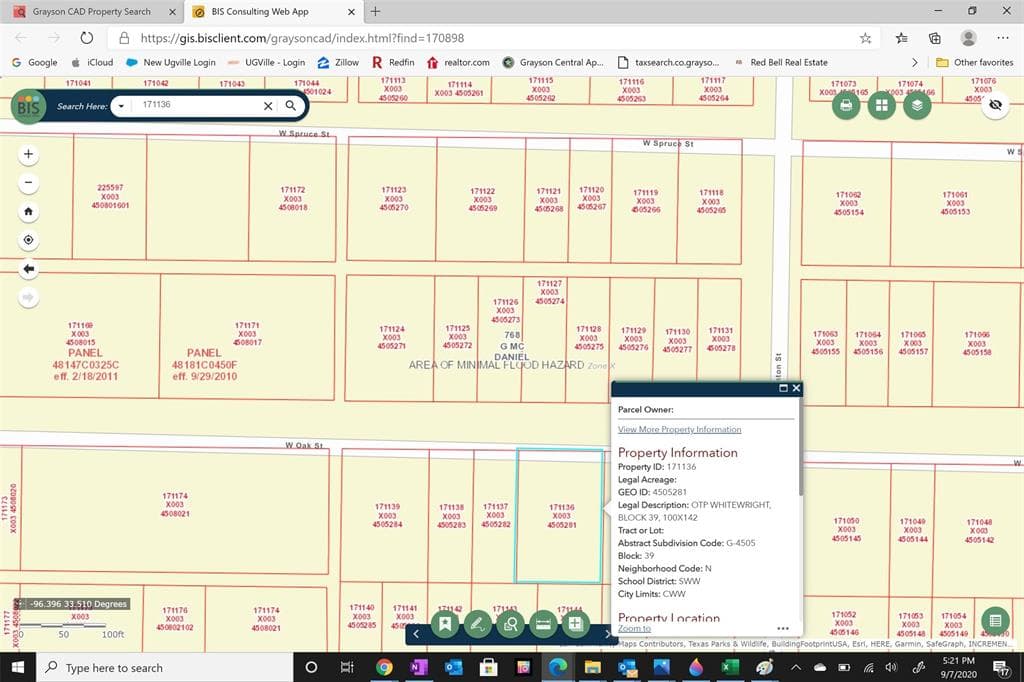Open Other favorites folder
This screenshot has height=682, width=1024.
[974, 63]
